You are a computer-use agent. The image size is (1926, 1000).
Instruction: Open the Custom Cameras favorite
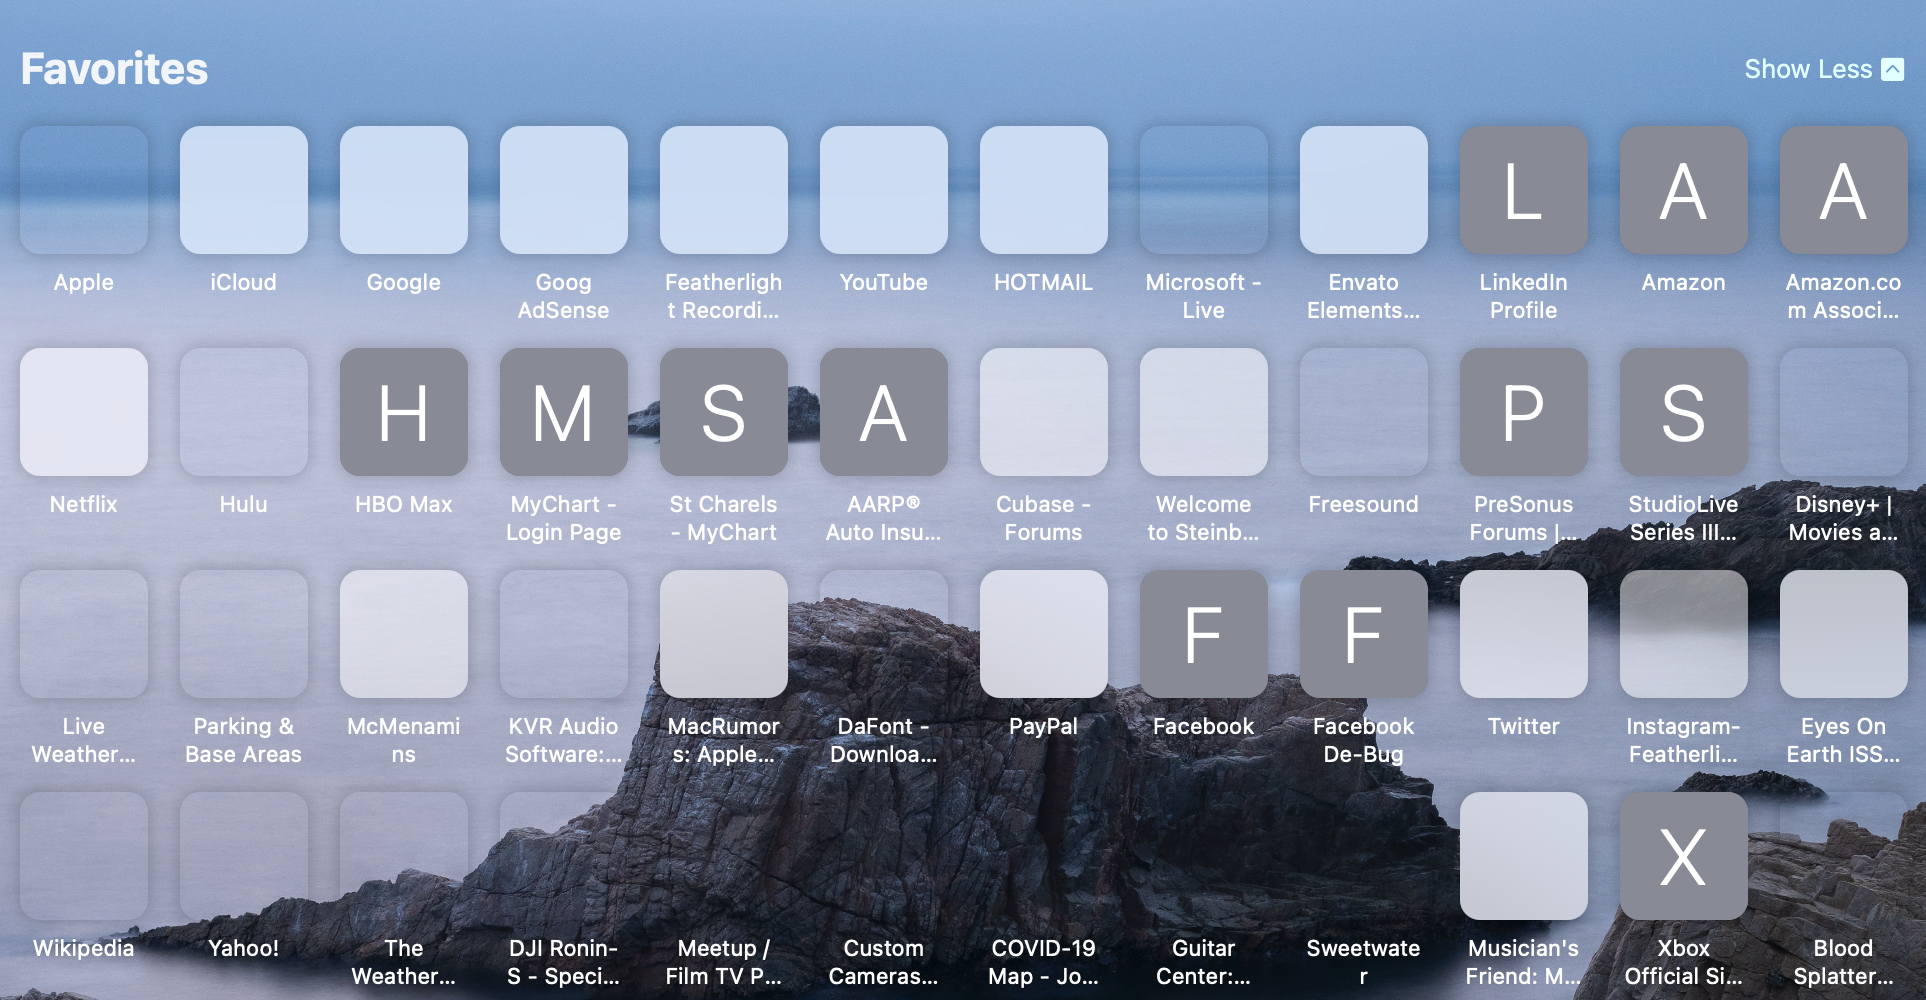click(884, 856)
